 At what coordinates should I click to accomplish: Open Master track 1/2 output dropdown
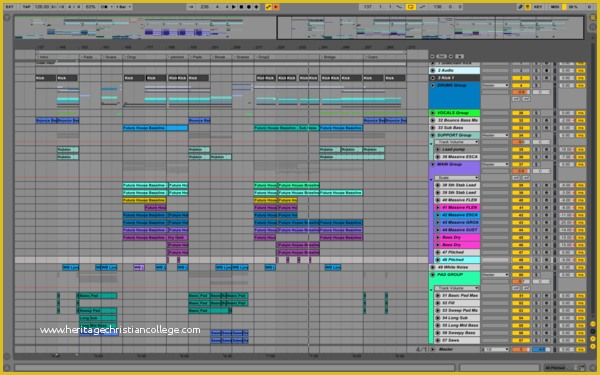(x=495, y=349)
